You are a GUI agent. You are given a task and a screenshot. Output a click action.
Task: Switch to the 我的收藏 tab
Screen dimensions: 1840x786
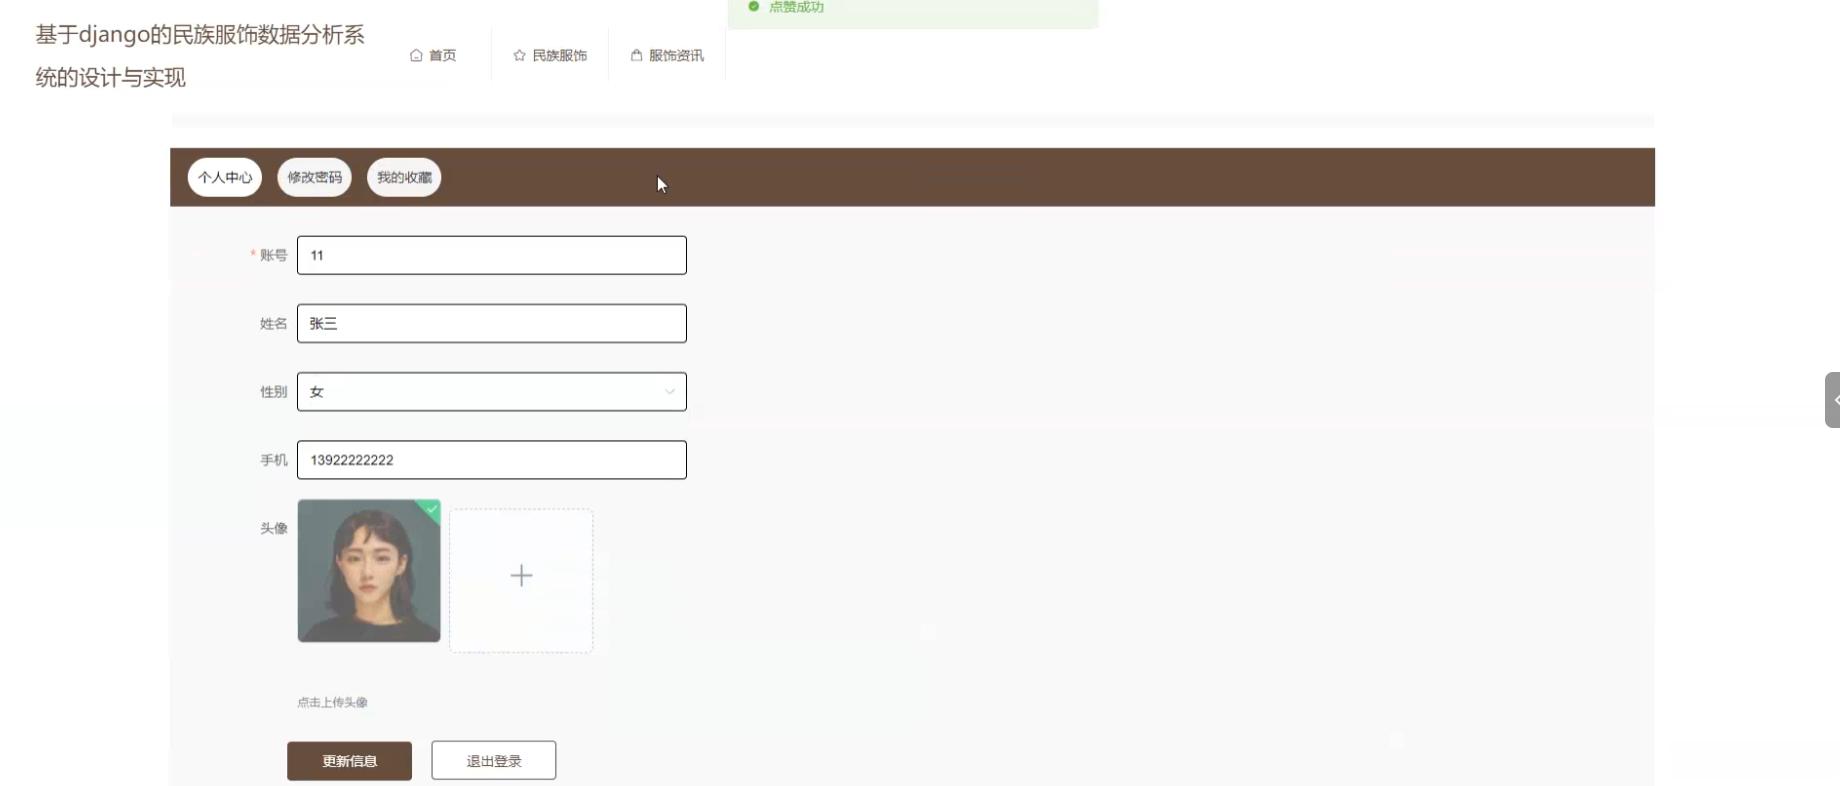pos(404,177)
